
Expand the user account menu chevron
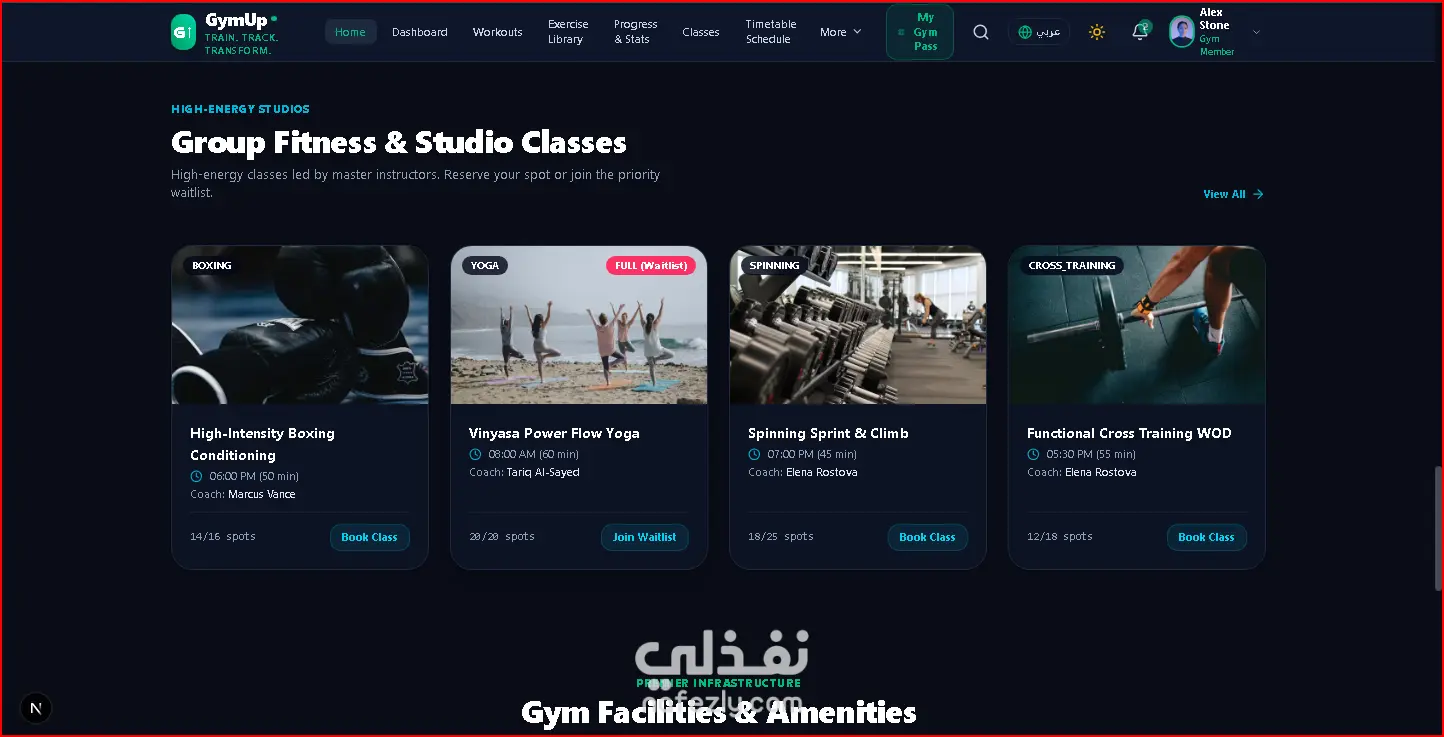coord(1257,32)
